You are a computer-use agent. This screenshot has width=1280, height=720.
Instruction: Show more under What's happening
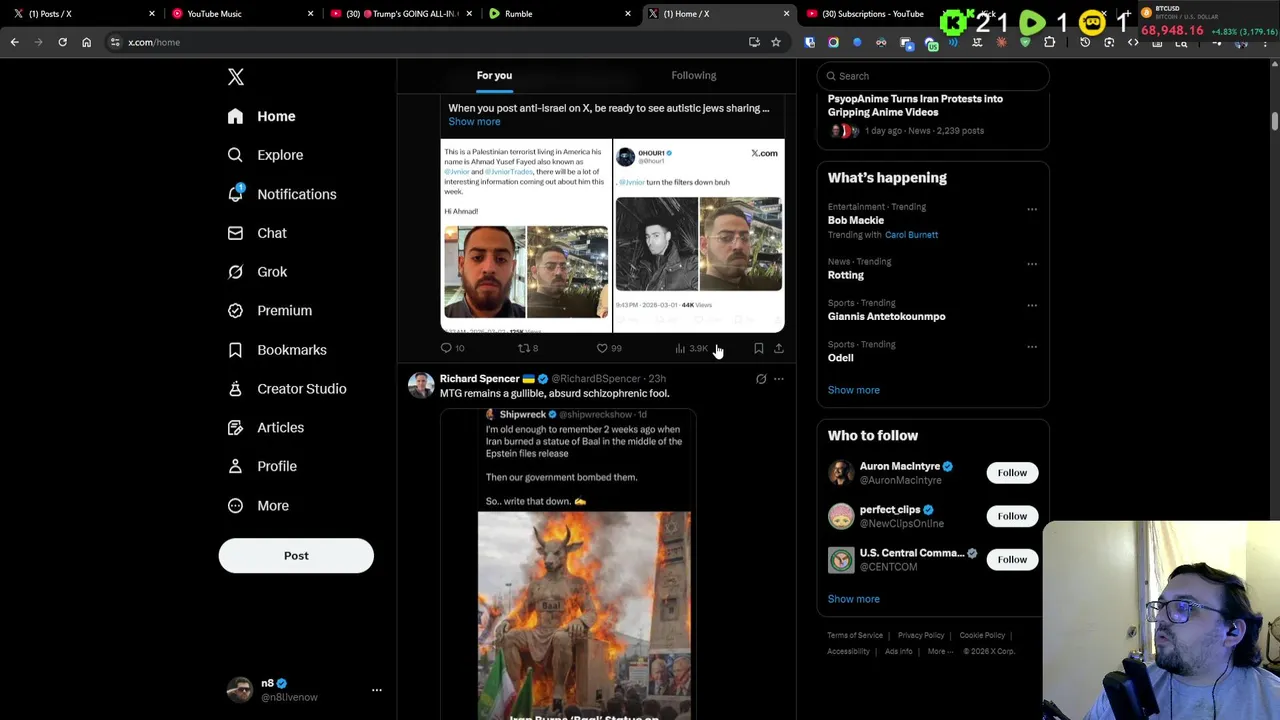853,390
